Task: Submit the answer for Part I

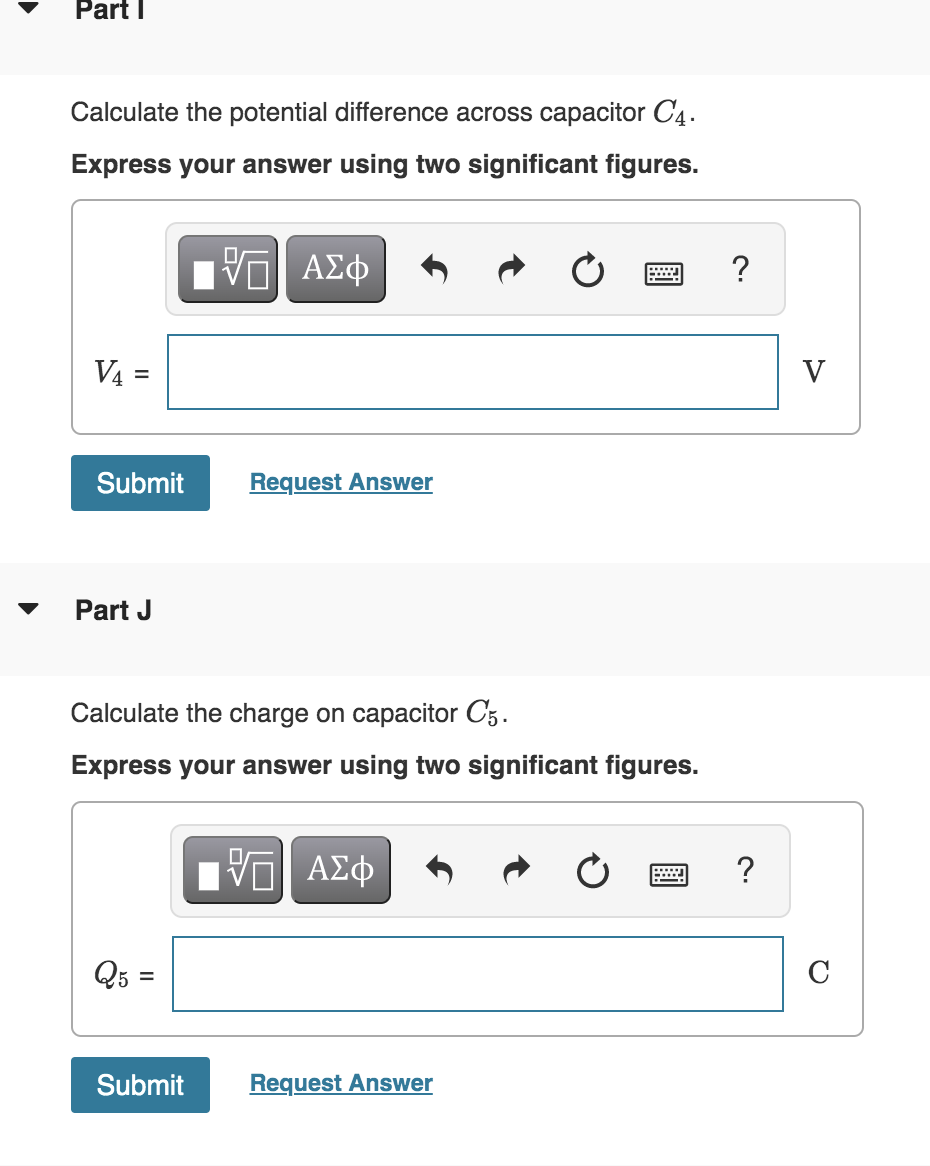Action: [140, 482]
